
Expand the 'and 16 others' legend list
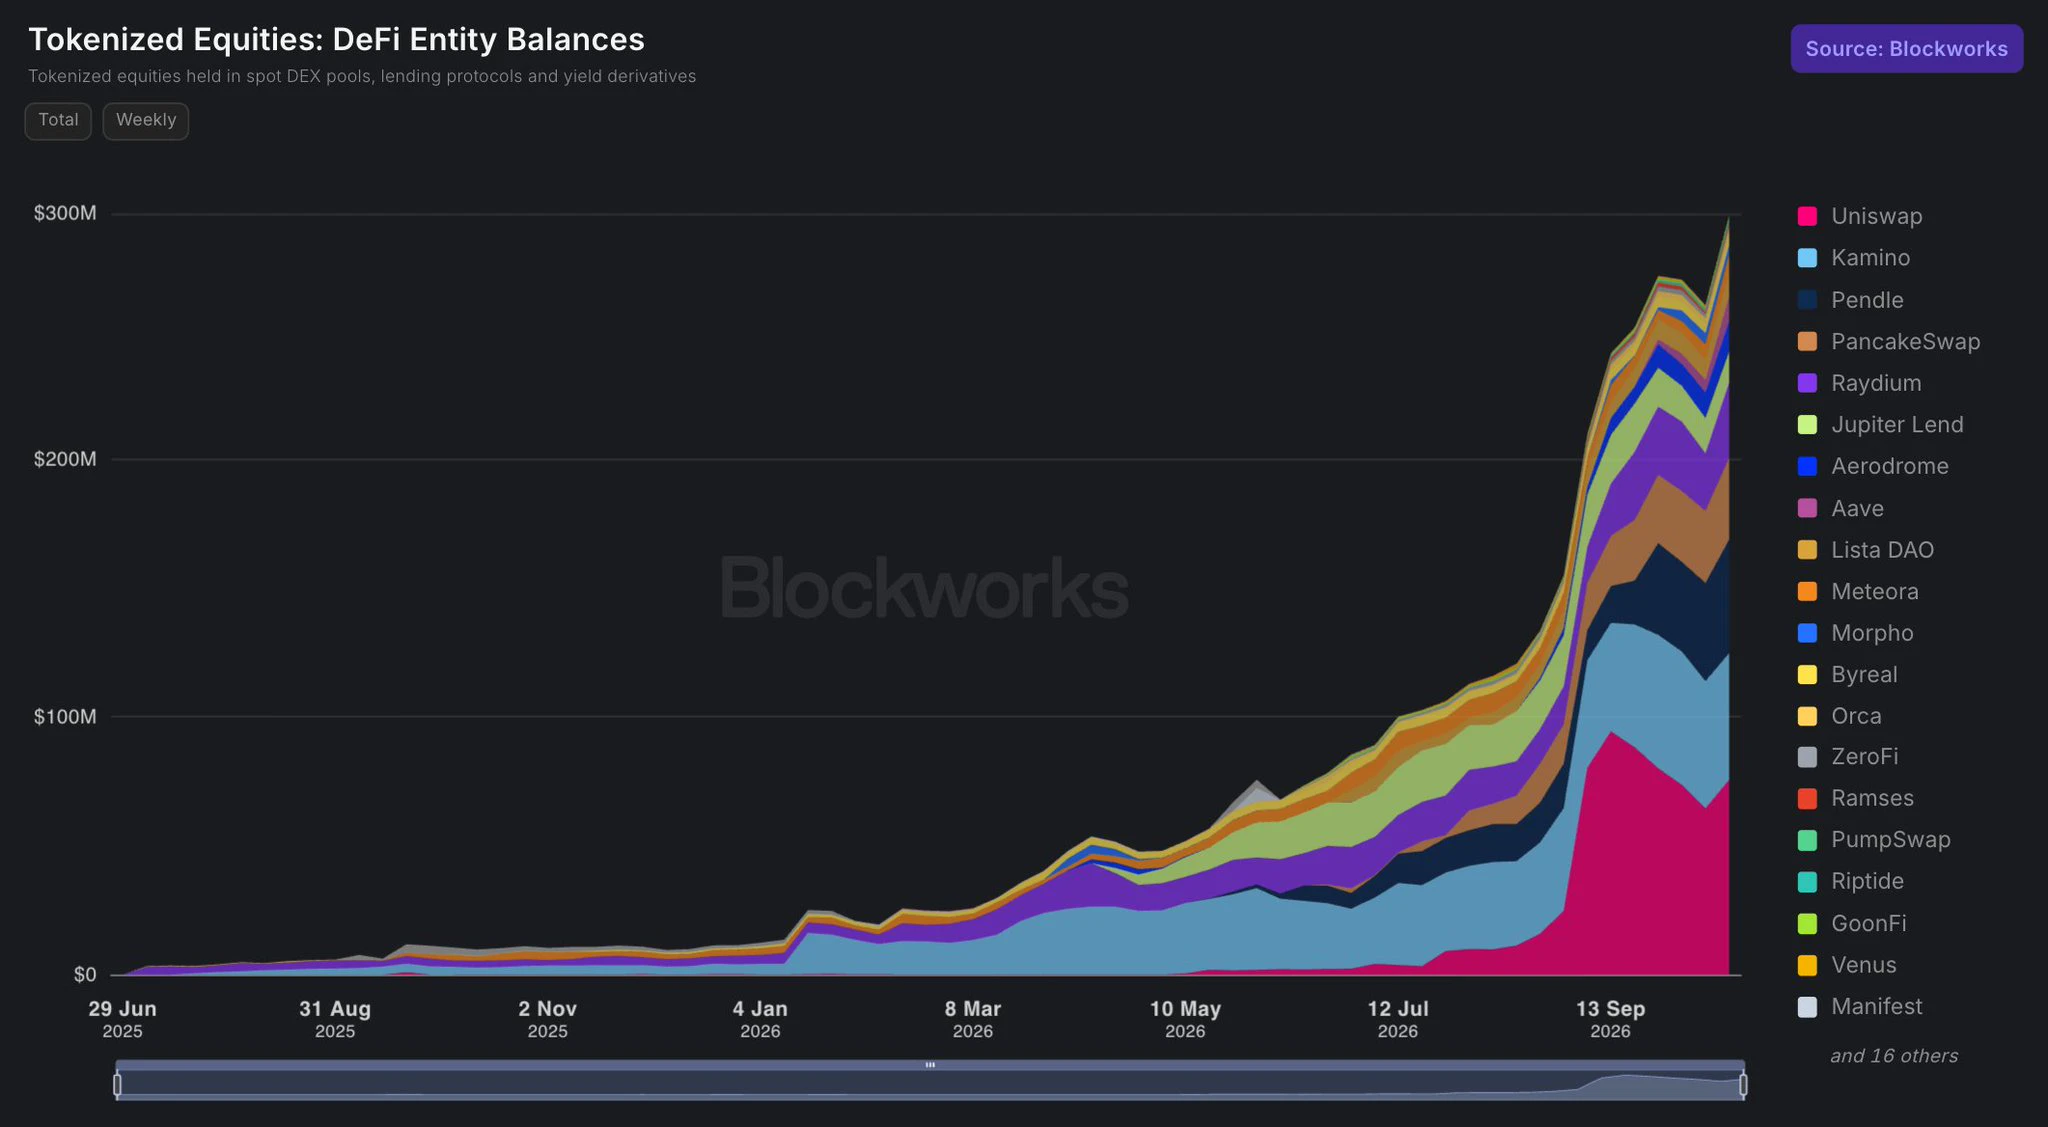1894,1056
